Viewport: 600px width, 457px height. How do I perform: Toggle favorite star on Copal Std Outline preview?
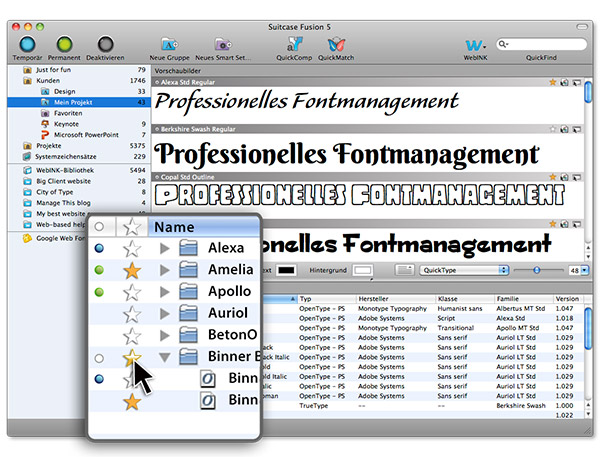coord(553,177)
